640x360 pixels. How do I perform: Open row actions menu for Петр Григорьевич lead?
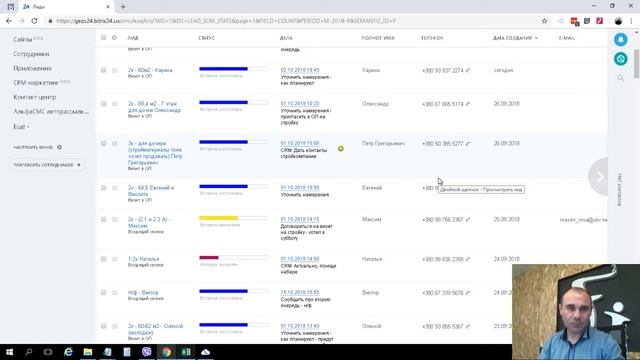coord(115,144)
